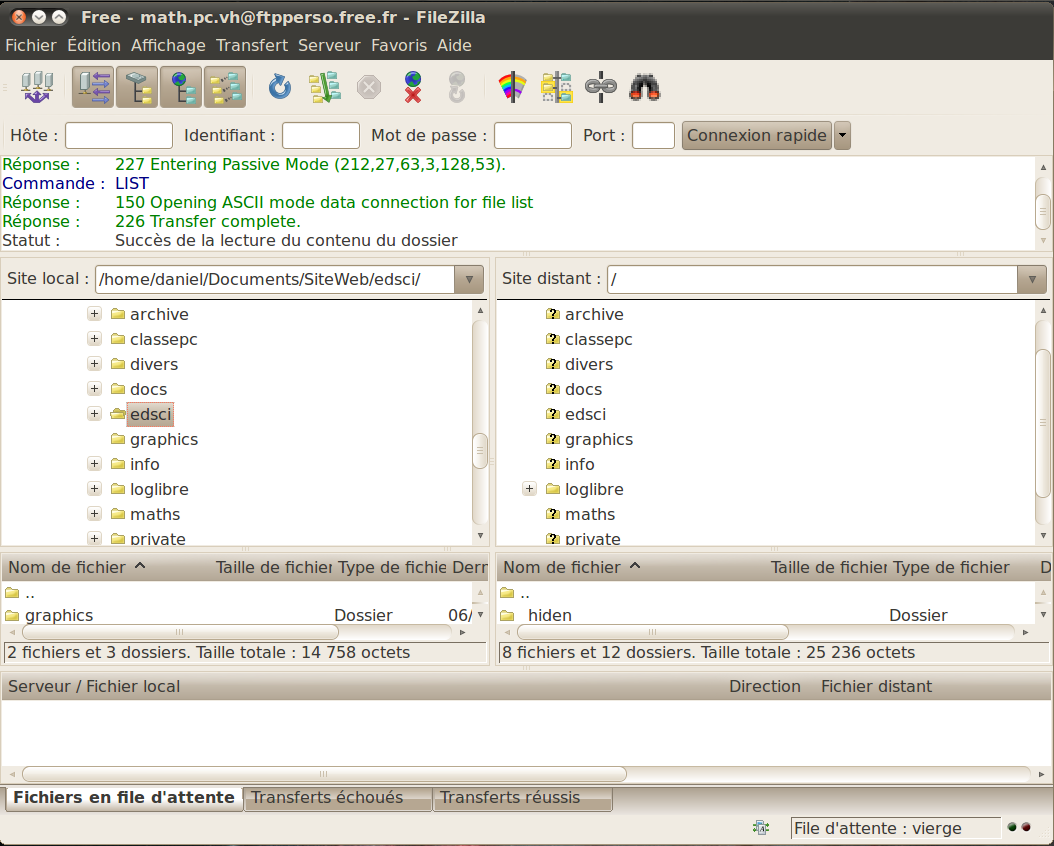Toggle the transfer queue display
This screenshot has width=1054, height=846.
click(x=225, y=88)
